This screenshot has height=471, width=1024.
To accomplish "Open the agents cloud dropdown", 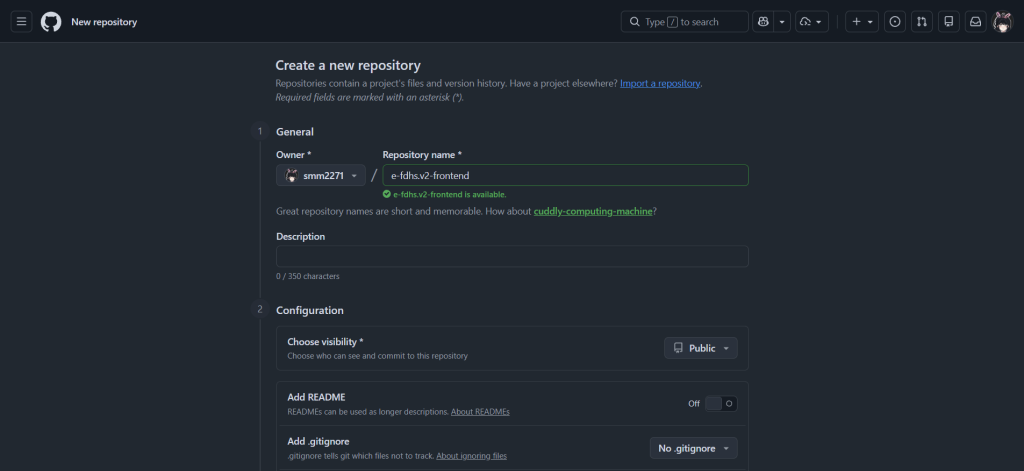I will 812,22.
